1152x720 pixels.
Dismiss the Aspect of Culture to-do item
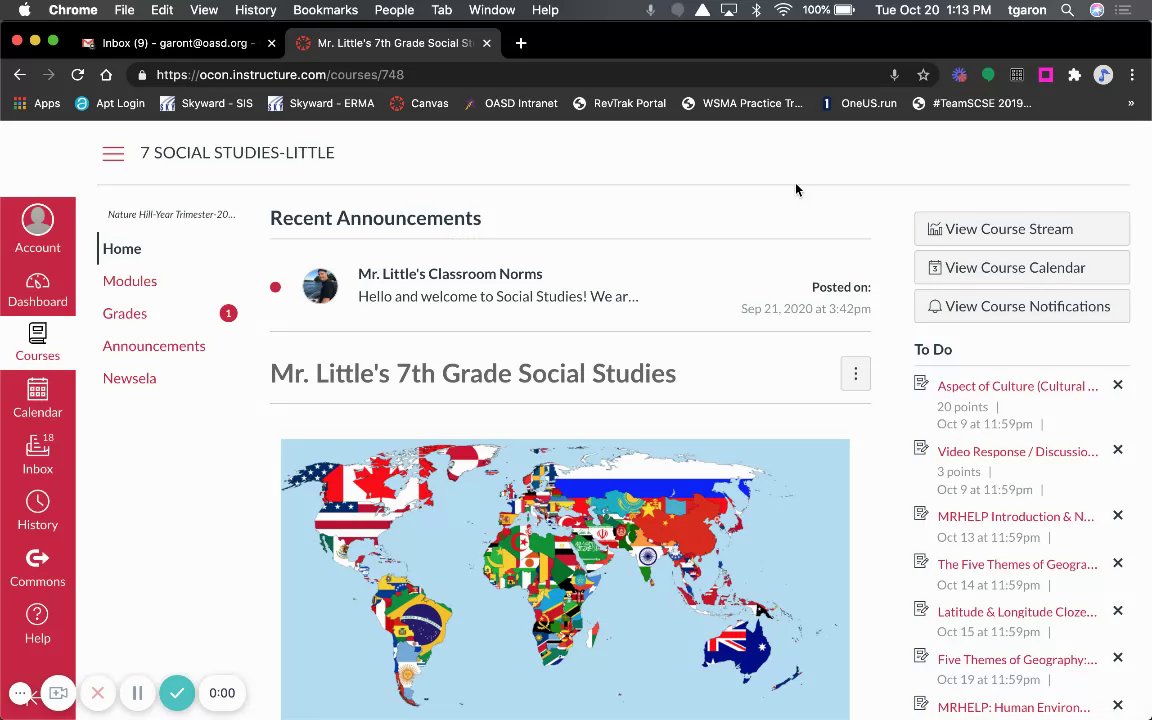click(x=1117, y=384)
